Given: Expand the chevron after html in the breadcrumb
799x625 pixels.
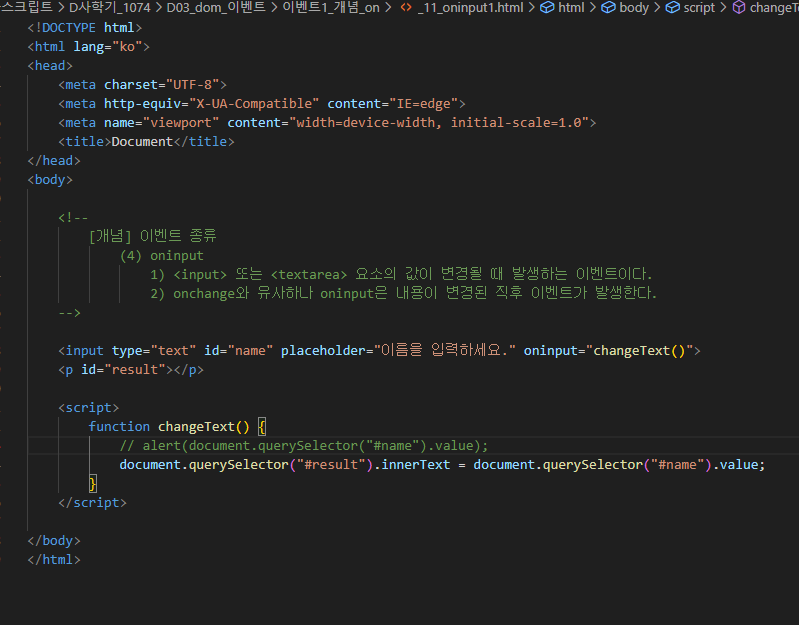Looking at the screenshot, I should pos(593,8).
